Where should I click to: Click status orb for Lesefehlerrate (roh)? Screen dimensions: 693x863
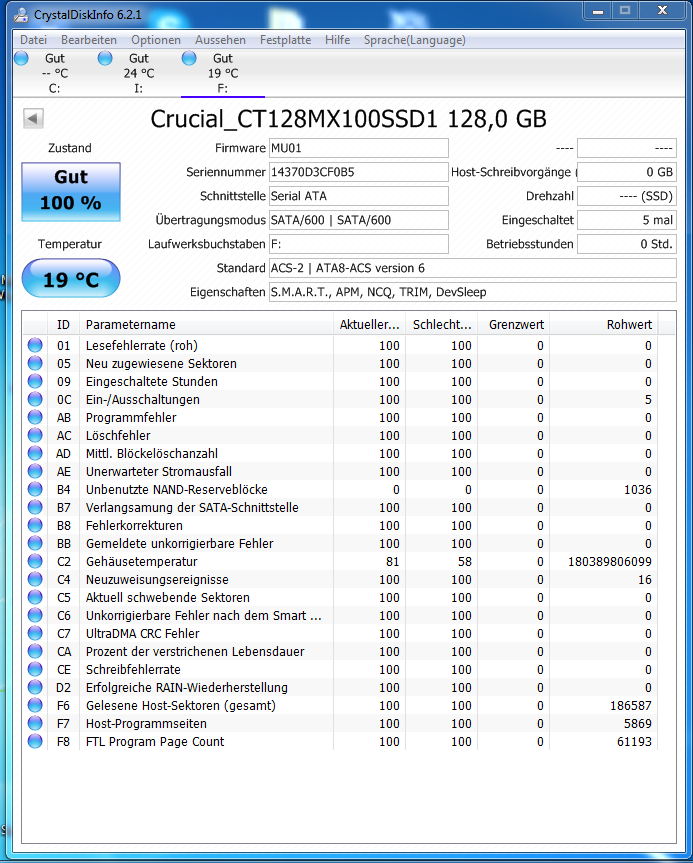35,346
